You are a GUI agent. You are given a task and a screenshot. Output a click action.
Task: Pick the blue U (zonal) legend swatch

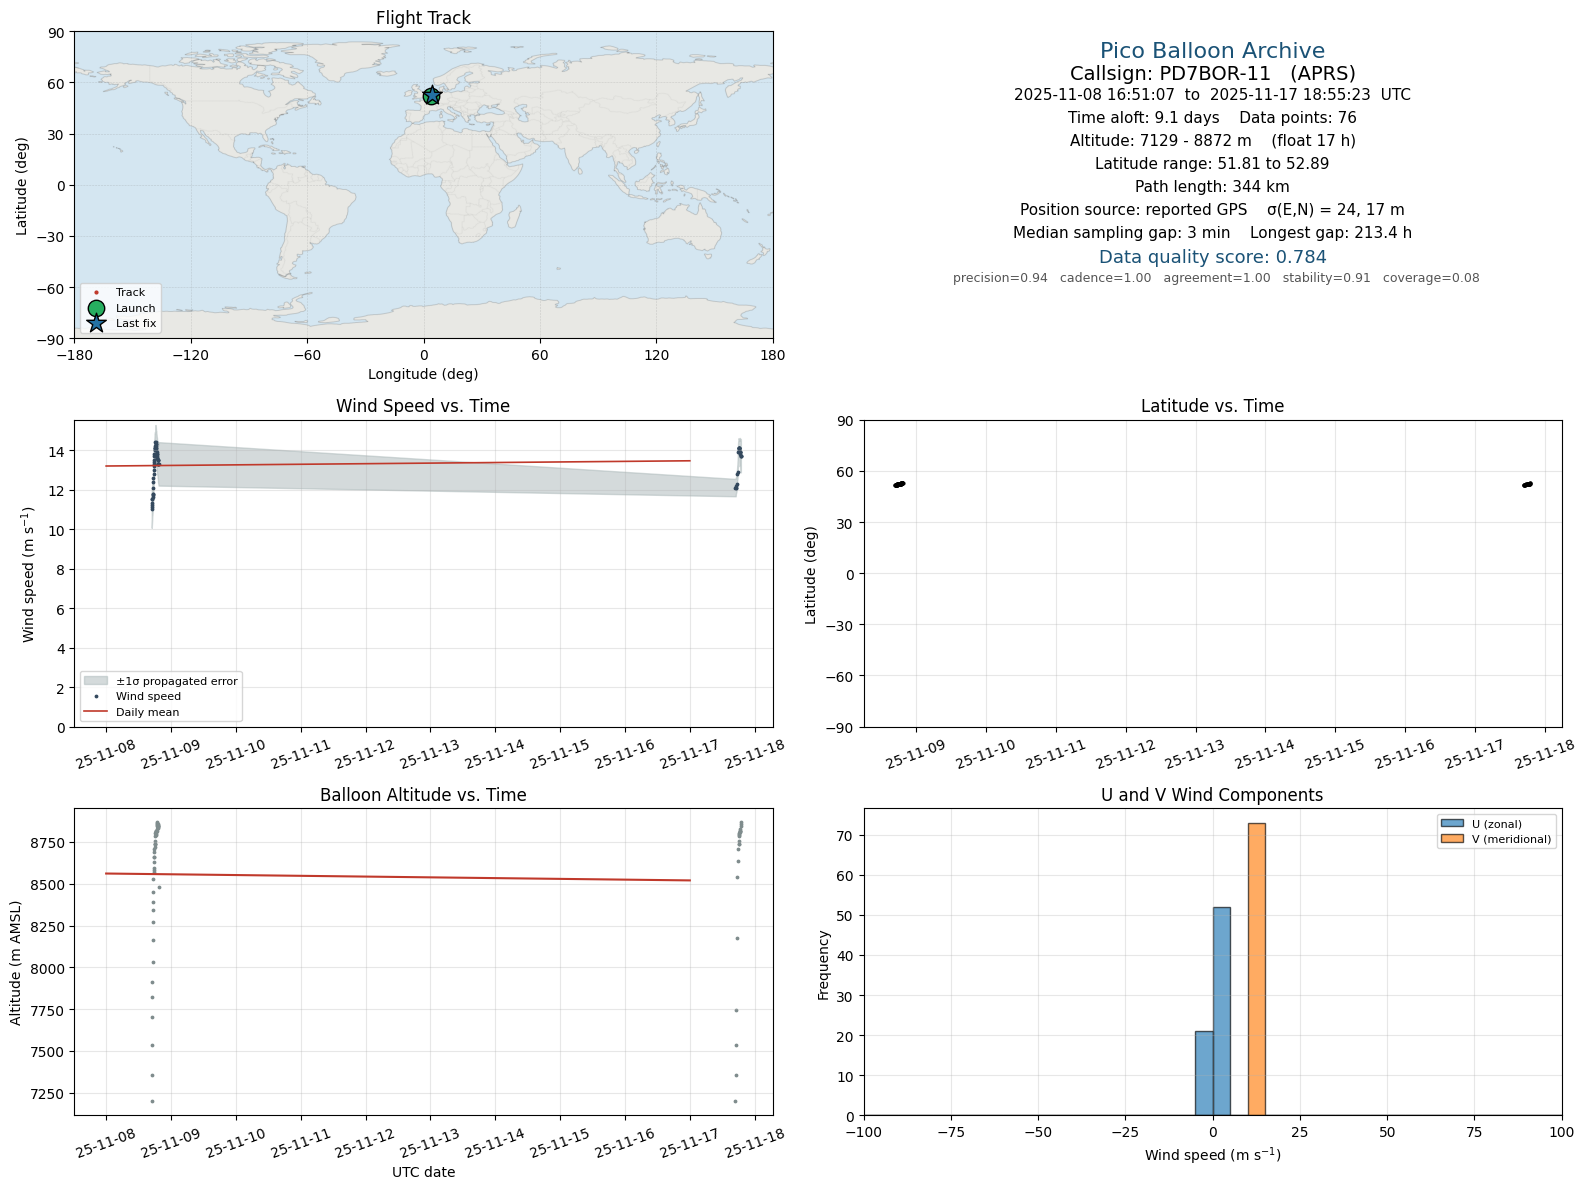1452,824
